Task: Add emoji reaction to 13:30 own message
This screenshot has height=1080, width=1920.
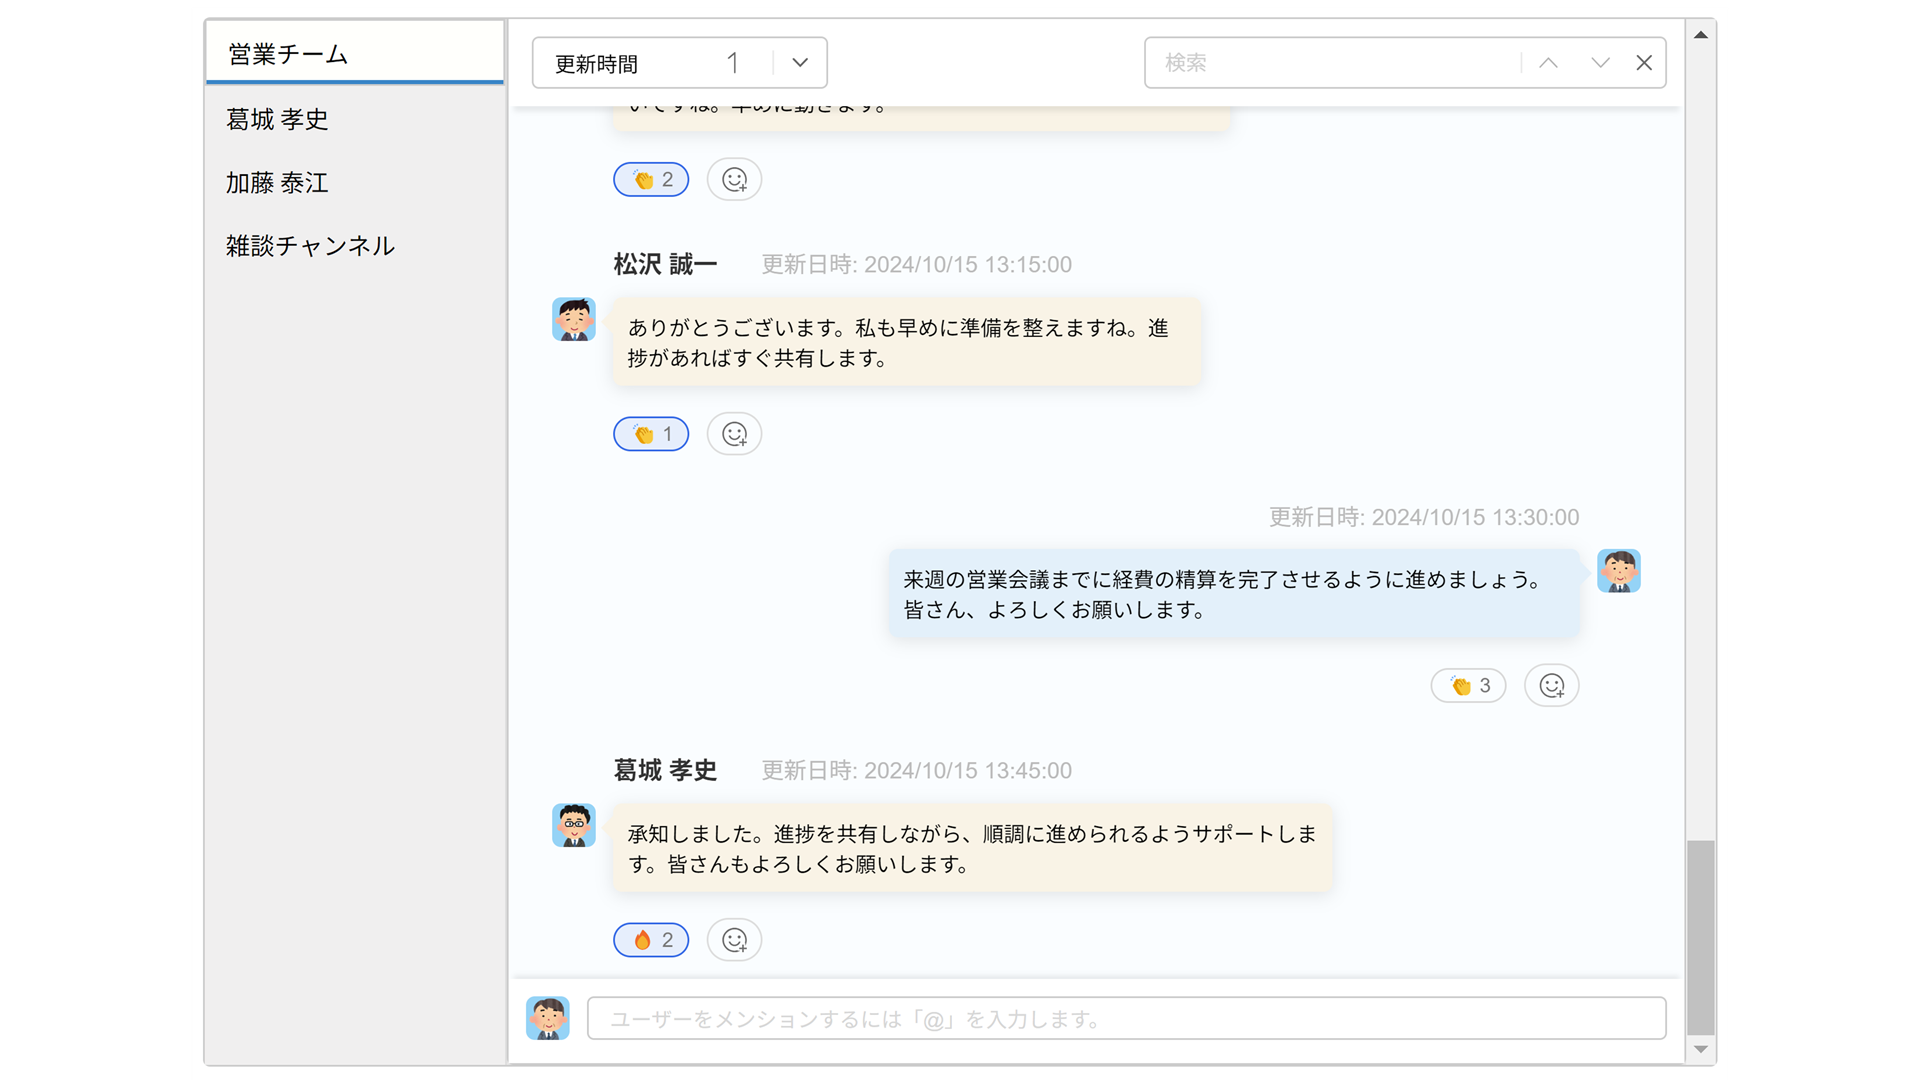Action: (x=1552, y=686)
